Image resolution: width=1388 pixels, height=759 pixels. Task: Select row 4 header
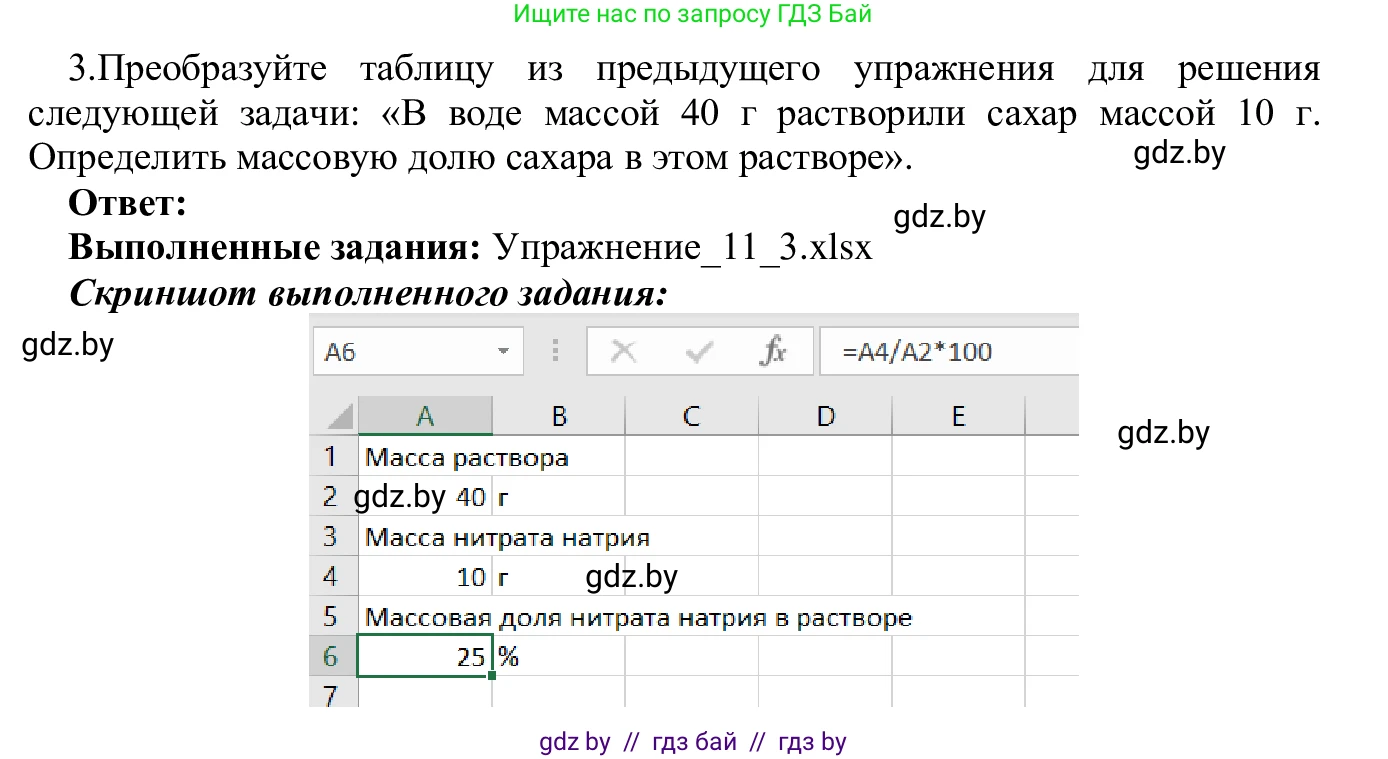coord(333,576)
